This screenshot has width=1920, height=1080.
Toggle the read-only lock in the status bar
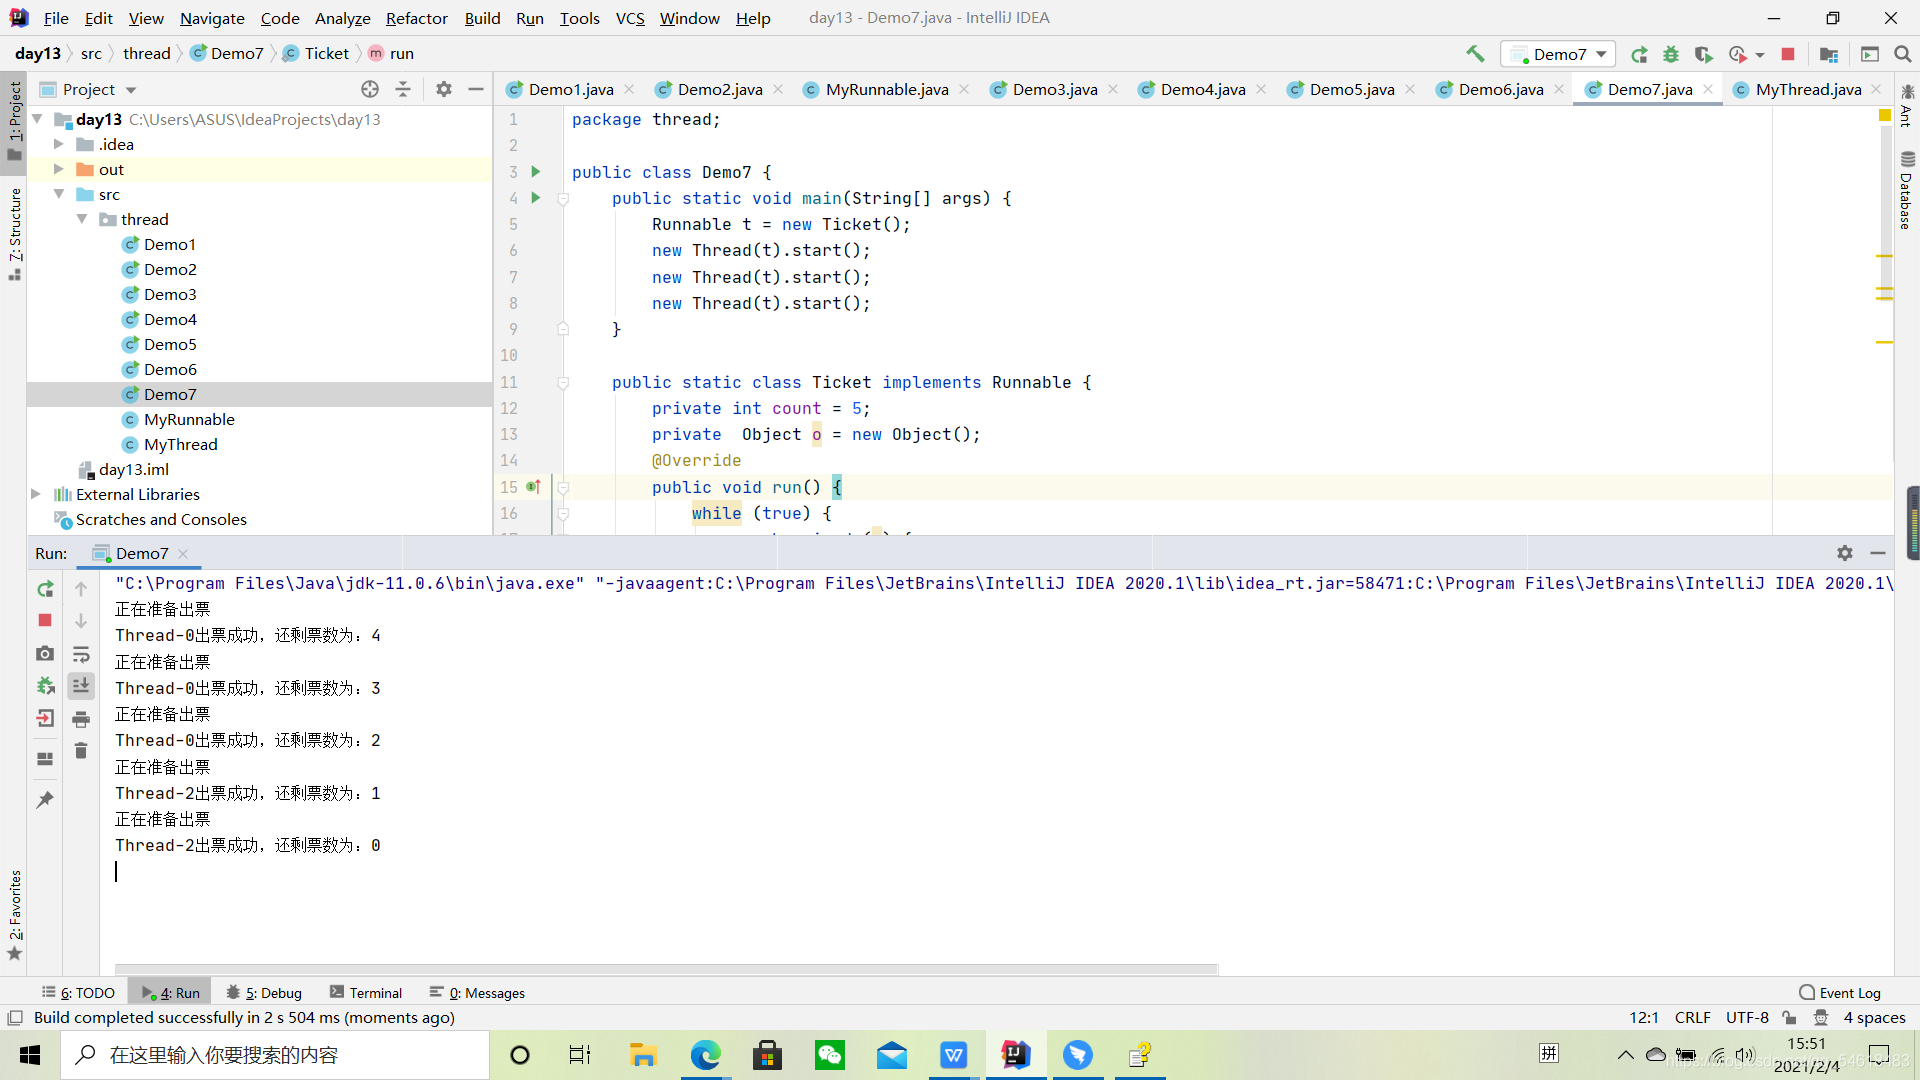(1790, 1018)
